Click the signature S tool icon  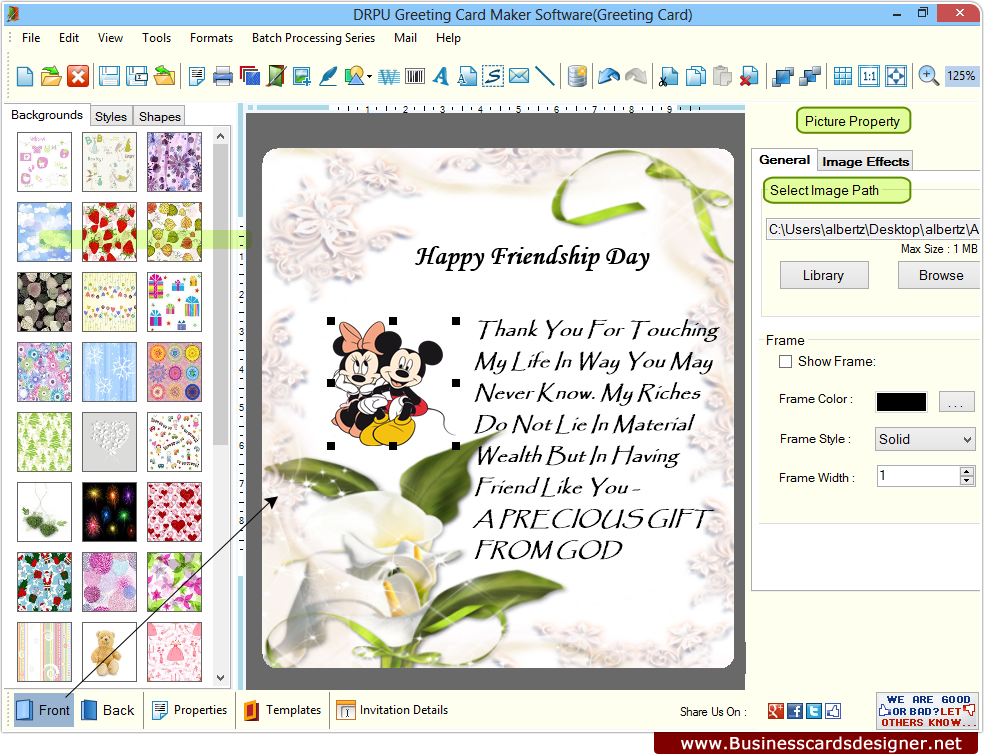pos(493,77)
